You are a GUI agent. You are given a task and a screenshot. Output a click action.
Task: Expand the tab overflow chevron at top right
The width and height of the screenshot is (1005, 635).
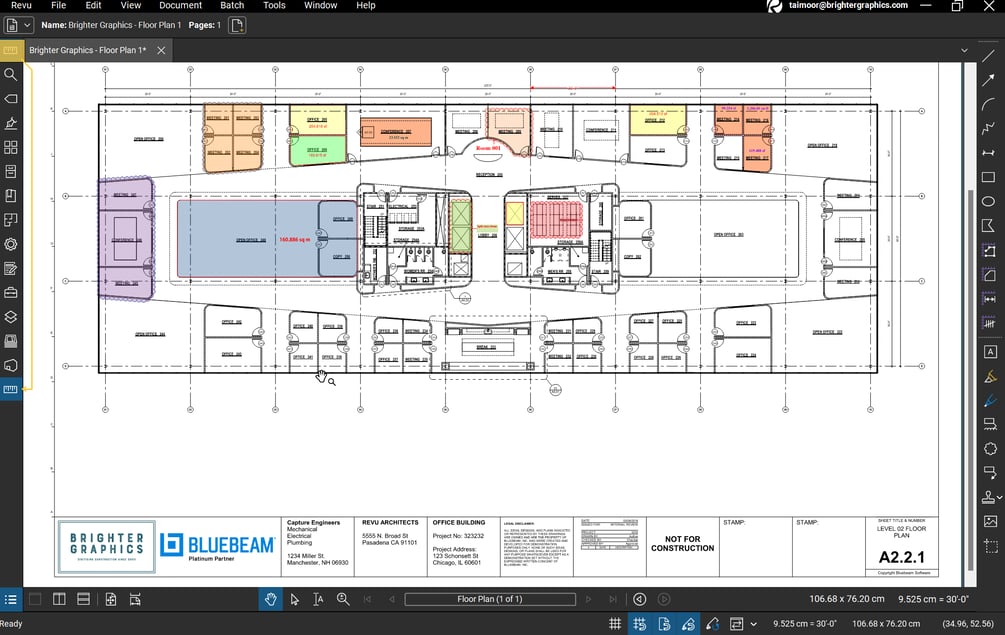pyautogui.click(x=963, y=49)
